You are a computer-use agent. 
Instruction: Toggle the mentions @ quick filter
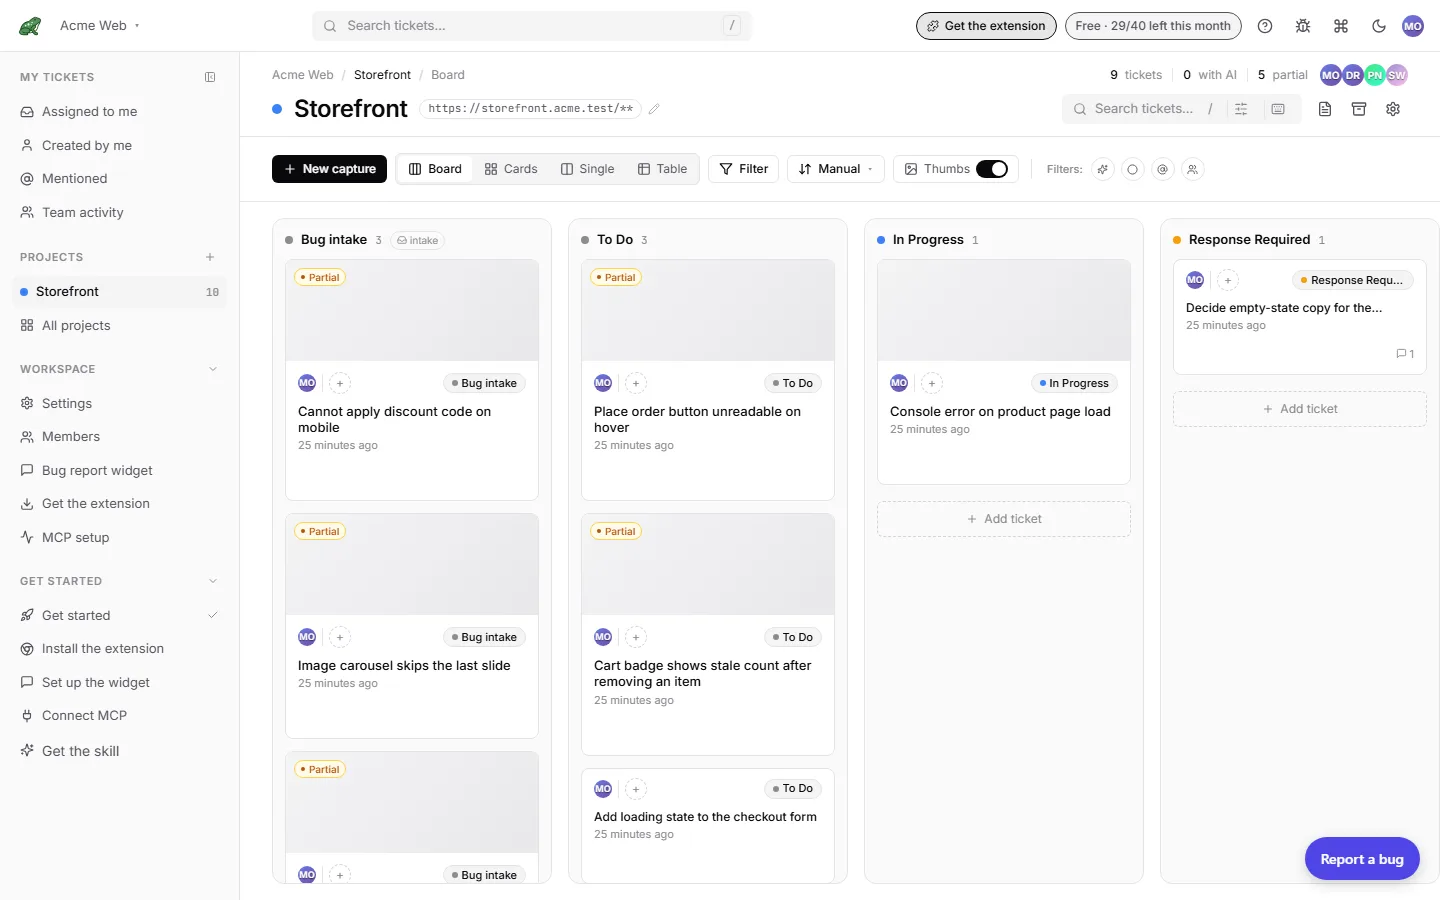[1162, 170]
